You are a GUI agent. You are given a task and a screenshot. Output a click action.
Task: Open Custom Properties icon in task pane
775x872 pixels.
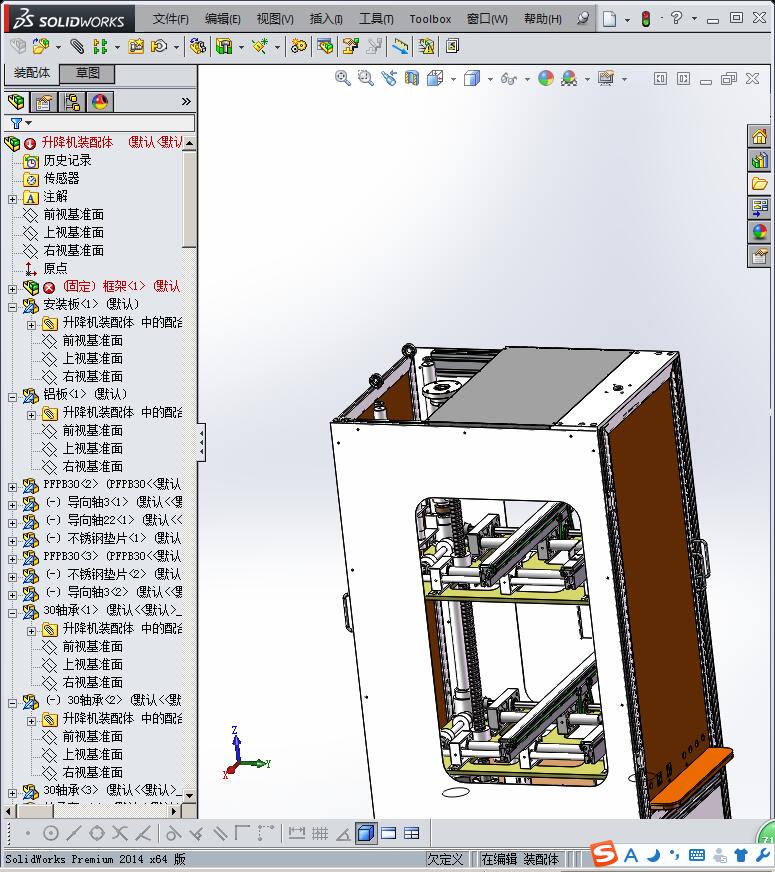(759, 256)
